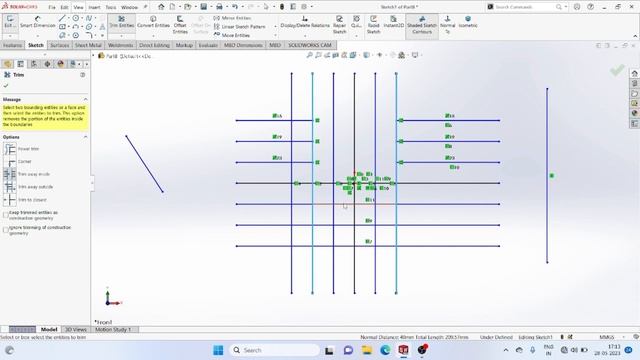Open the Trim panel help icon
The image size is (640, 360).
[82, 75]
